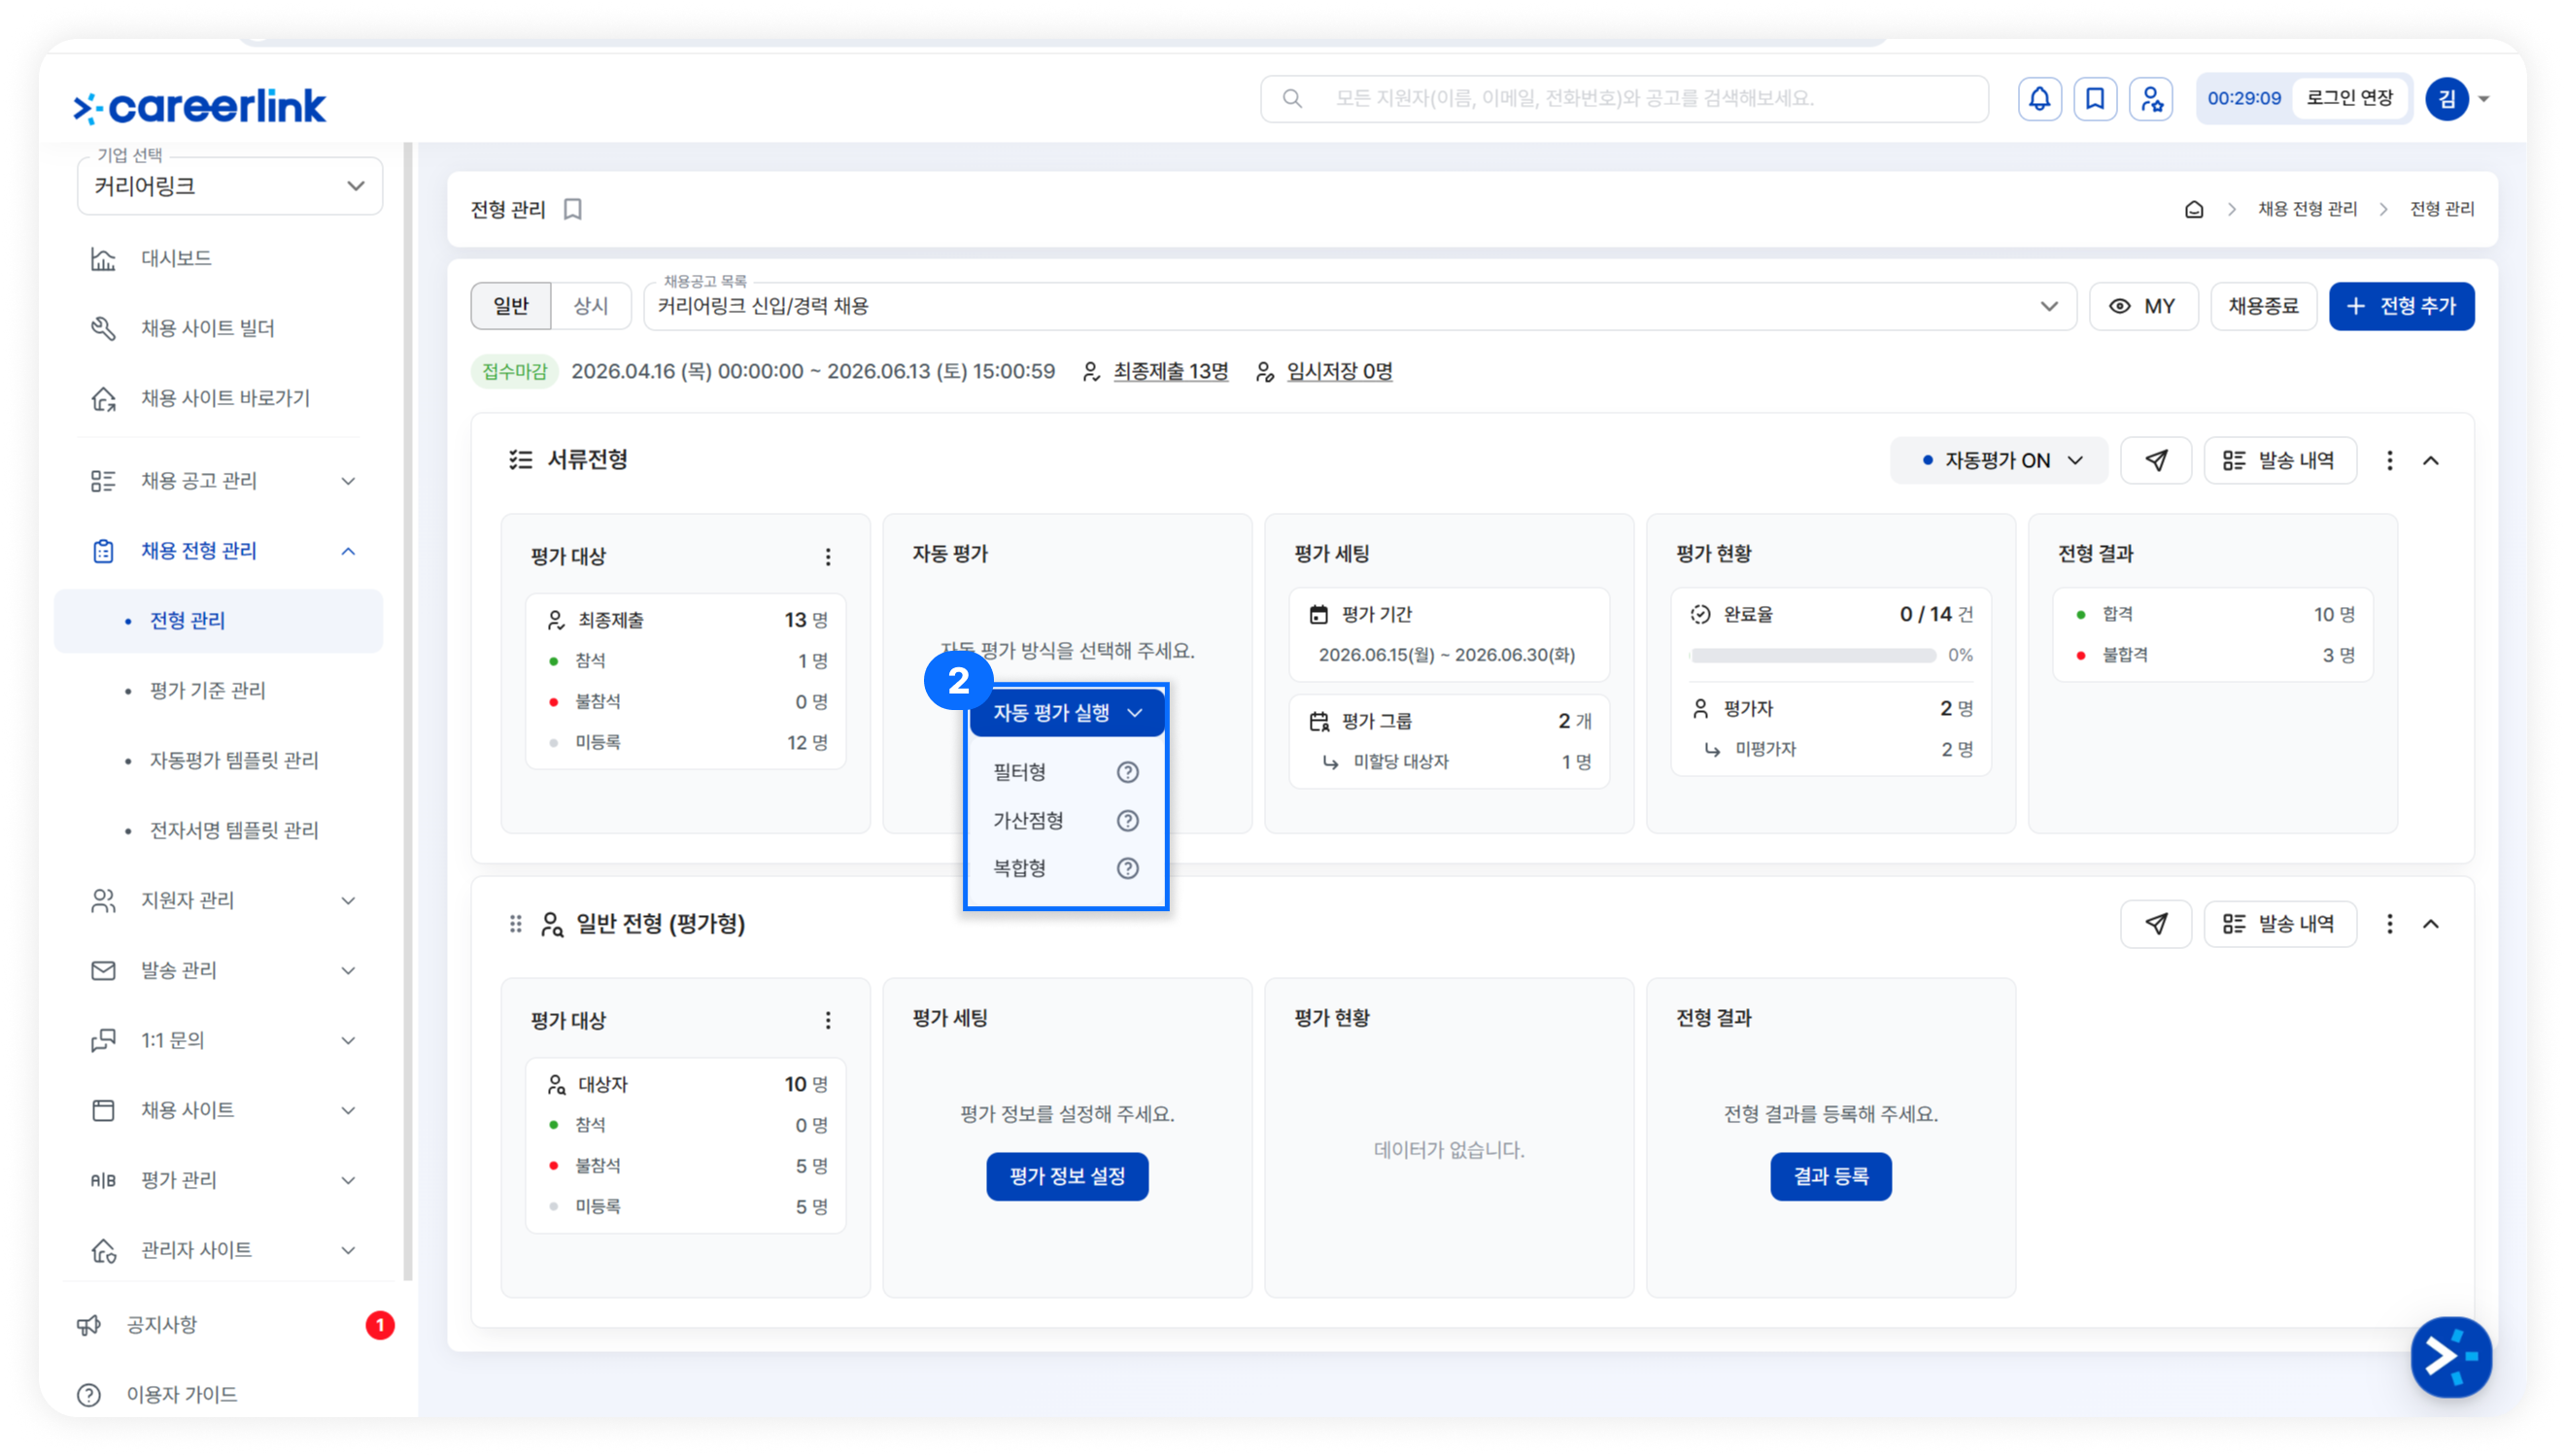Click 결과 등록 button

coord(1830,1177)
